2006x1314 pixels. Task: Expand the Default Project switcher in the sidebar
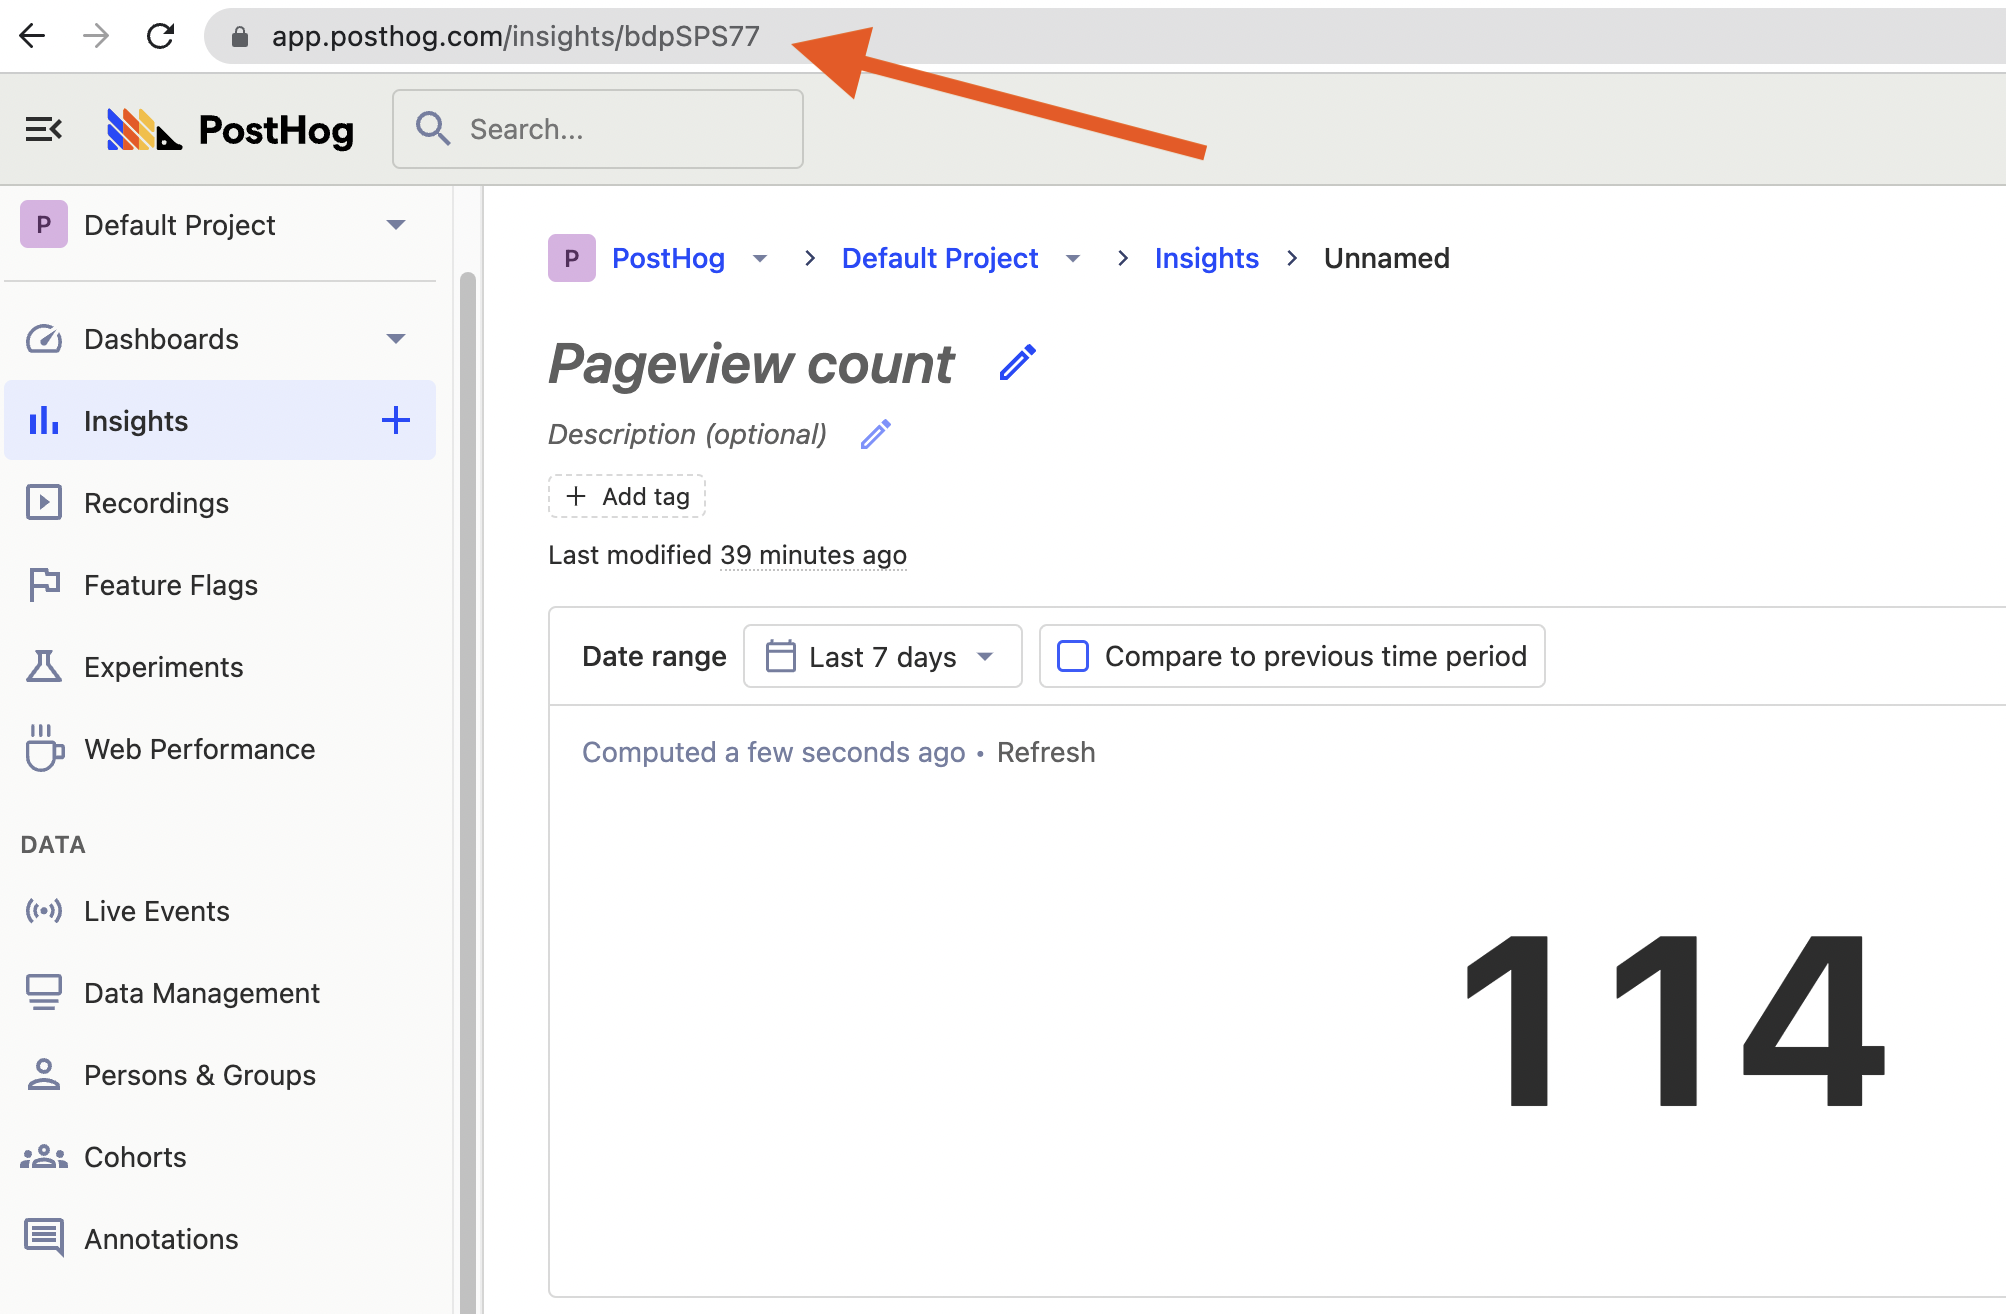[396, 225]
